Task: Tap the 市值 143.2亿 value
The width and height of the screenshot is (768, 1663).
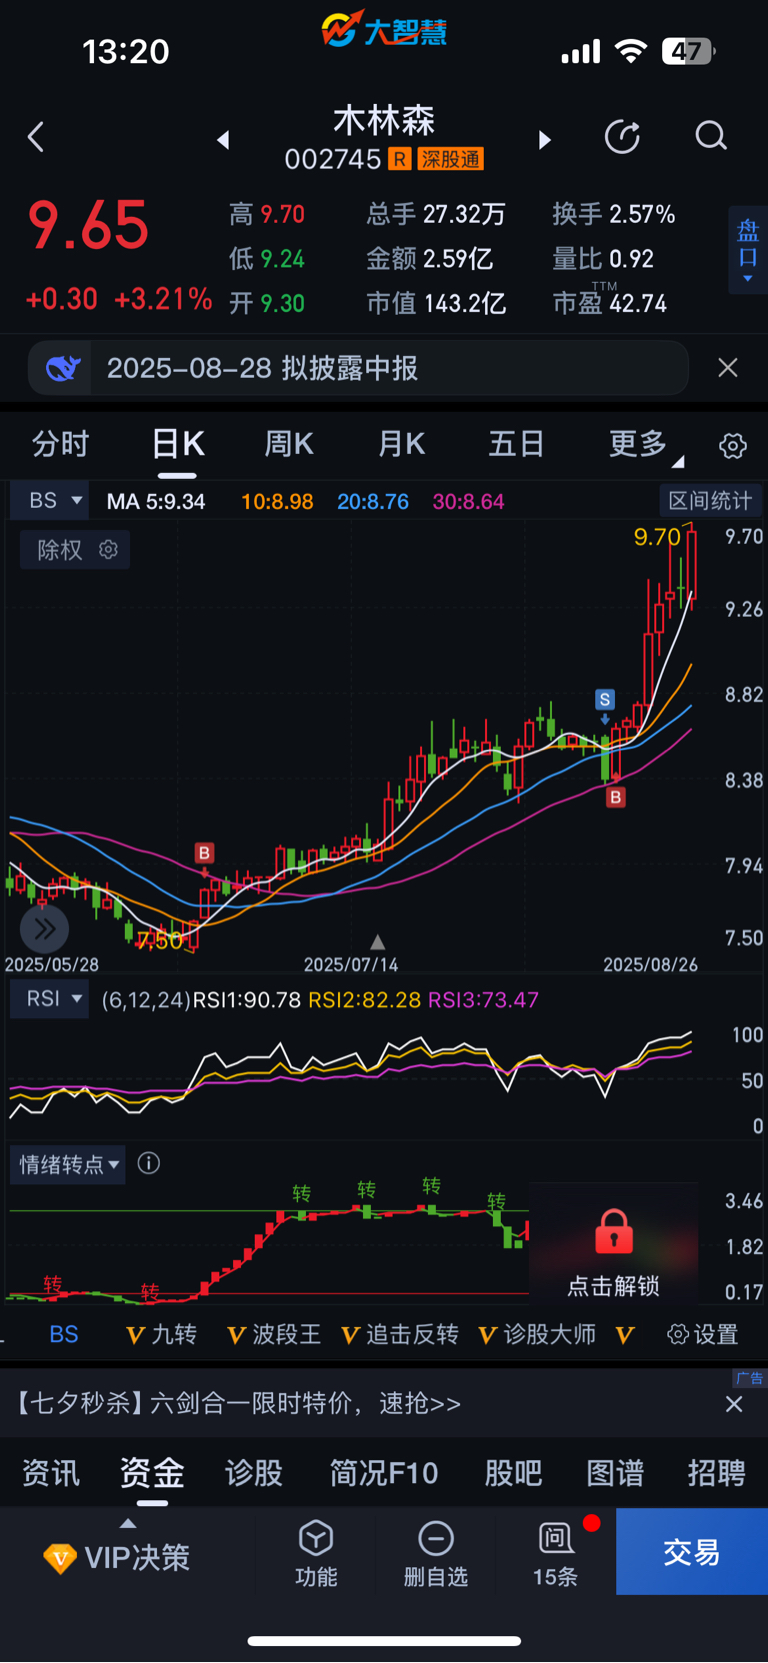Action: (436, 303)
